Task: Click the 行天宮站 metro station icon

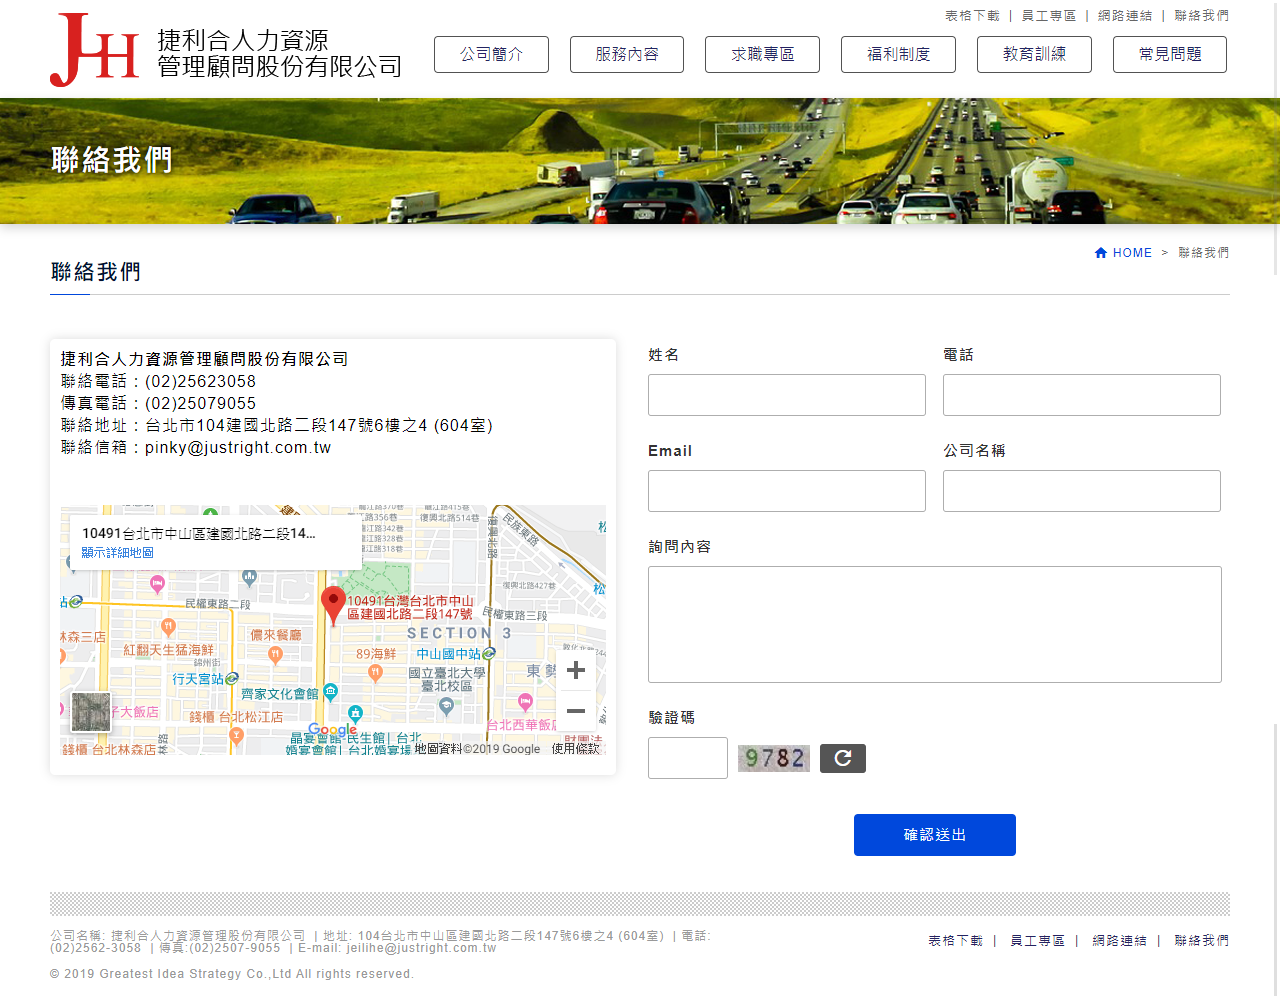Action: click(232, 678)
